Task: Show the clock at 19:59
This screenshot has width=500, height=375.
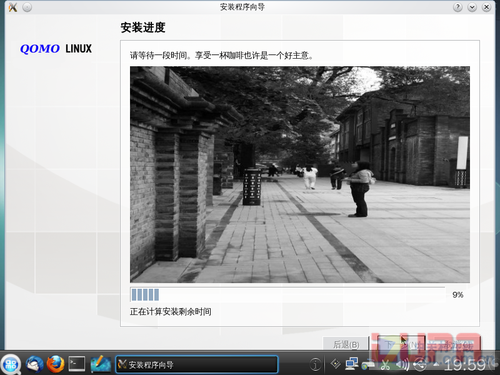Action: coord(465,365)
